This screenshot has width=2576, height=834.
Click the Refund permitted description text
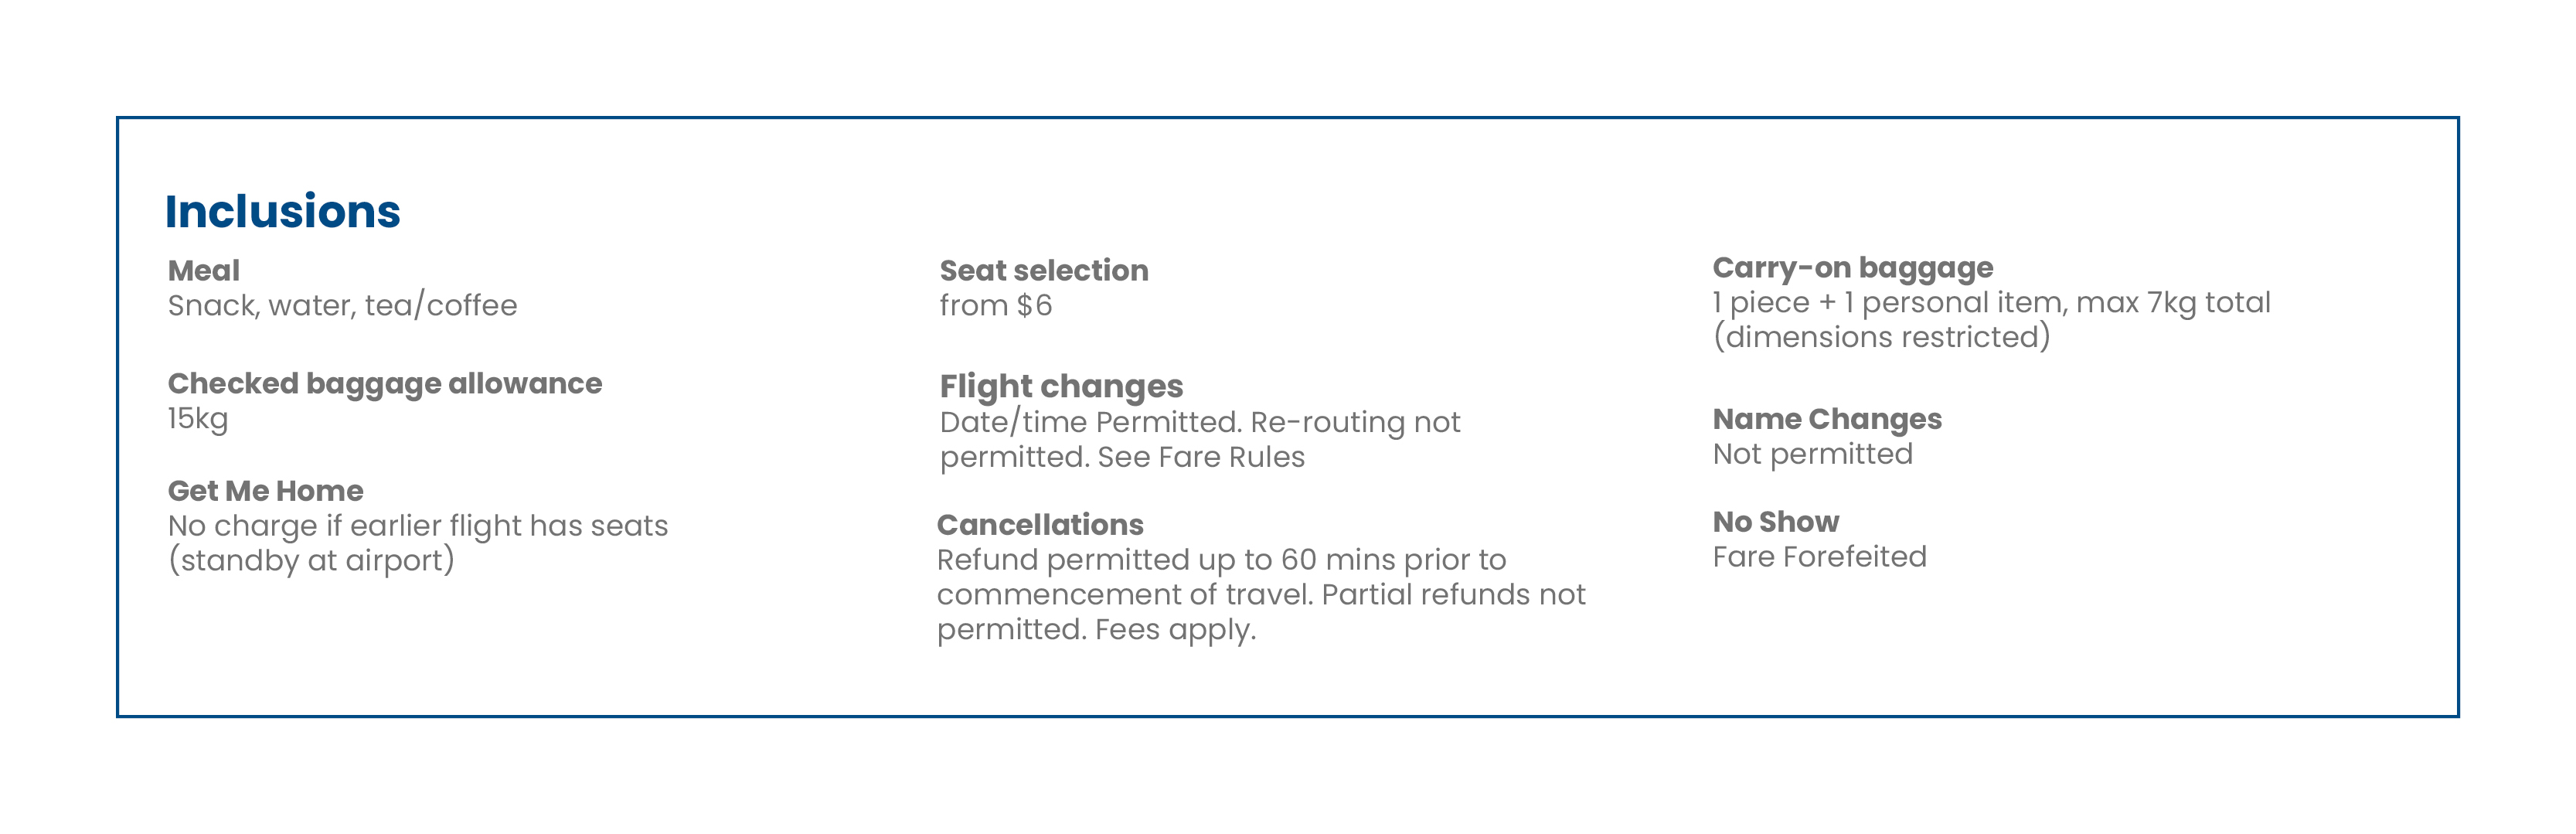point(1261,594)
